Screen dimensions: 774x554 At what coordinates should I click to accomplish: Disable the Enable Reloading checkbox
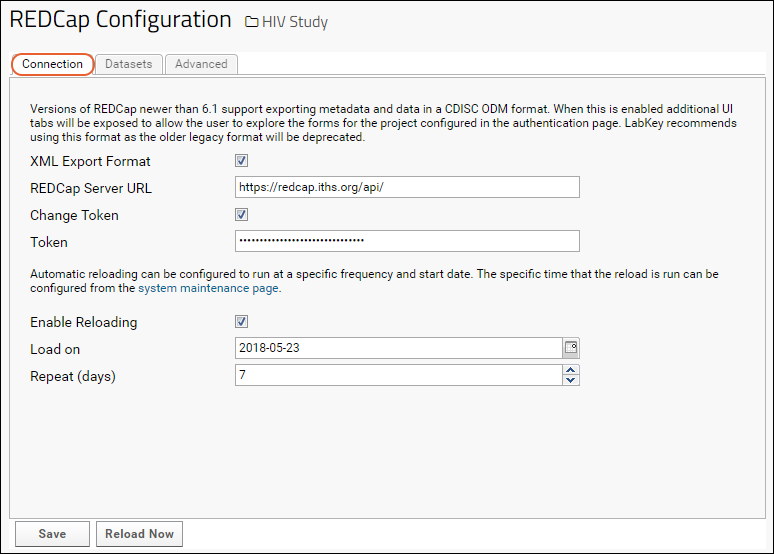(241, 322)
